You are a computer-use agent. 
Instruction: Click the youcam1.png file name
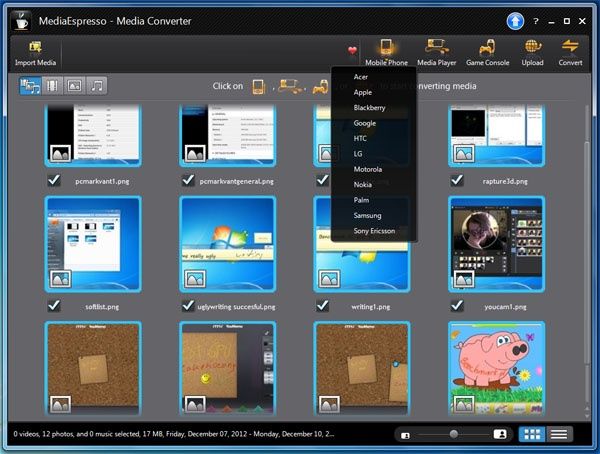[505, 307]
